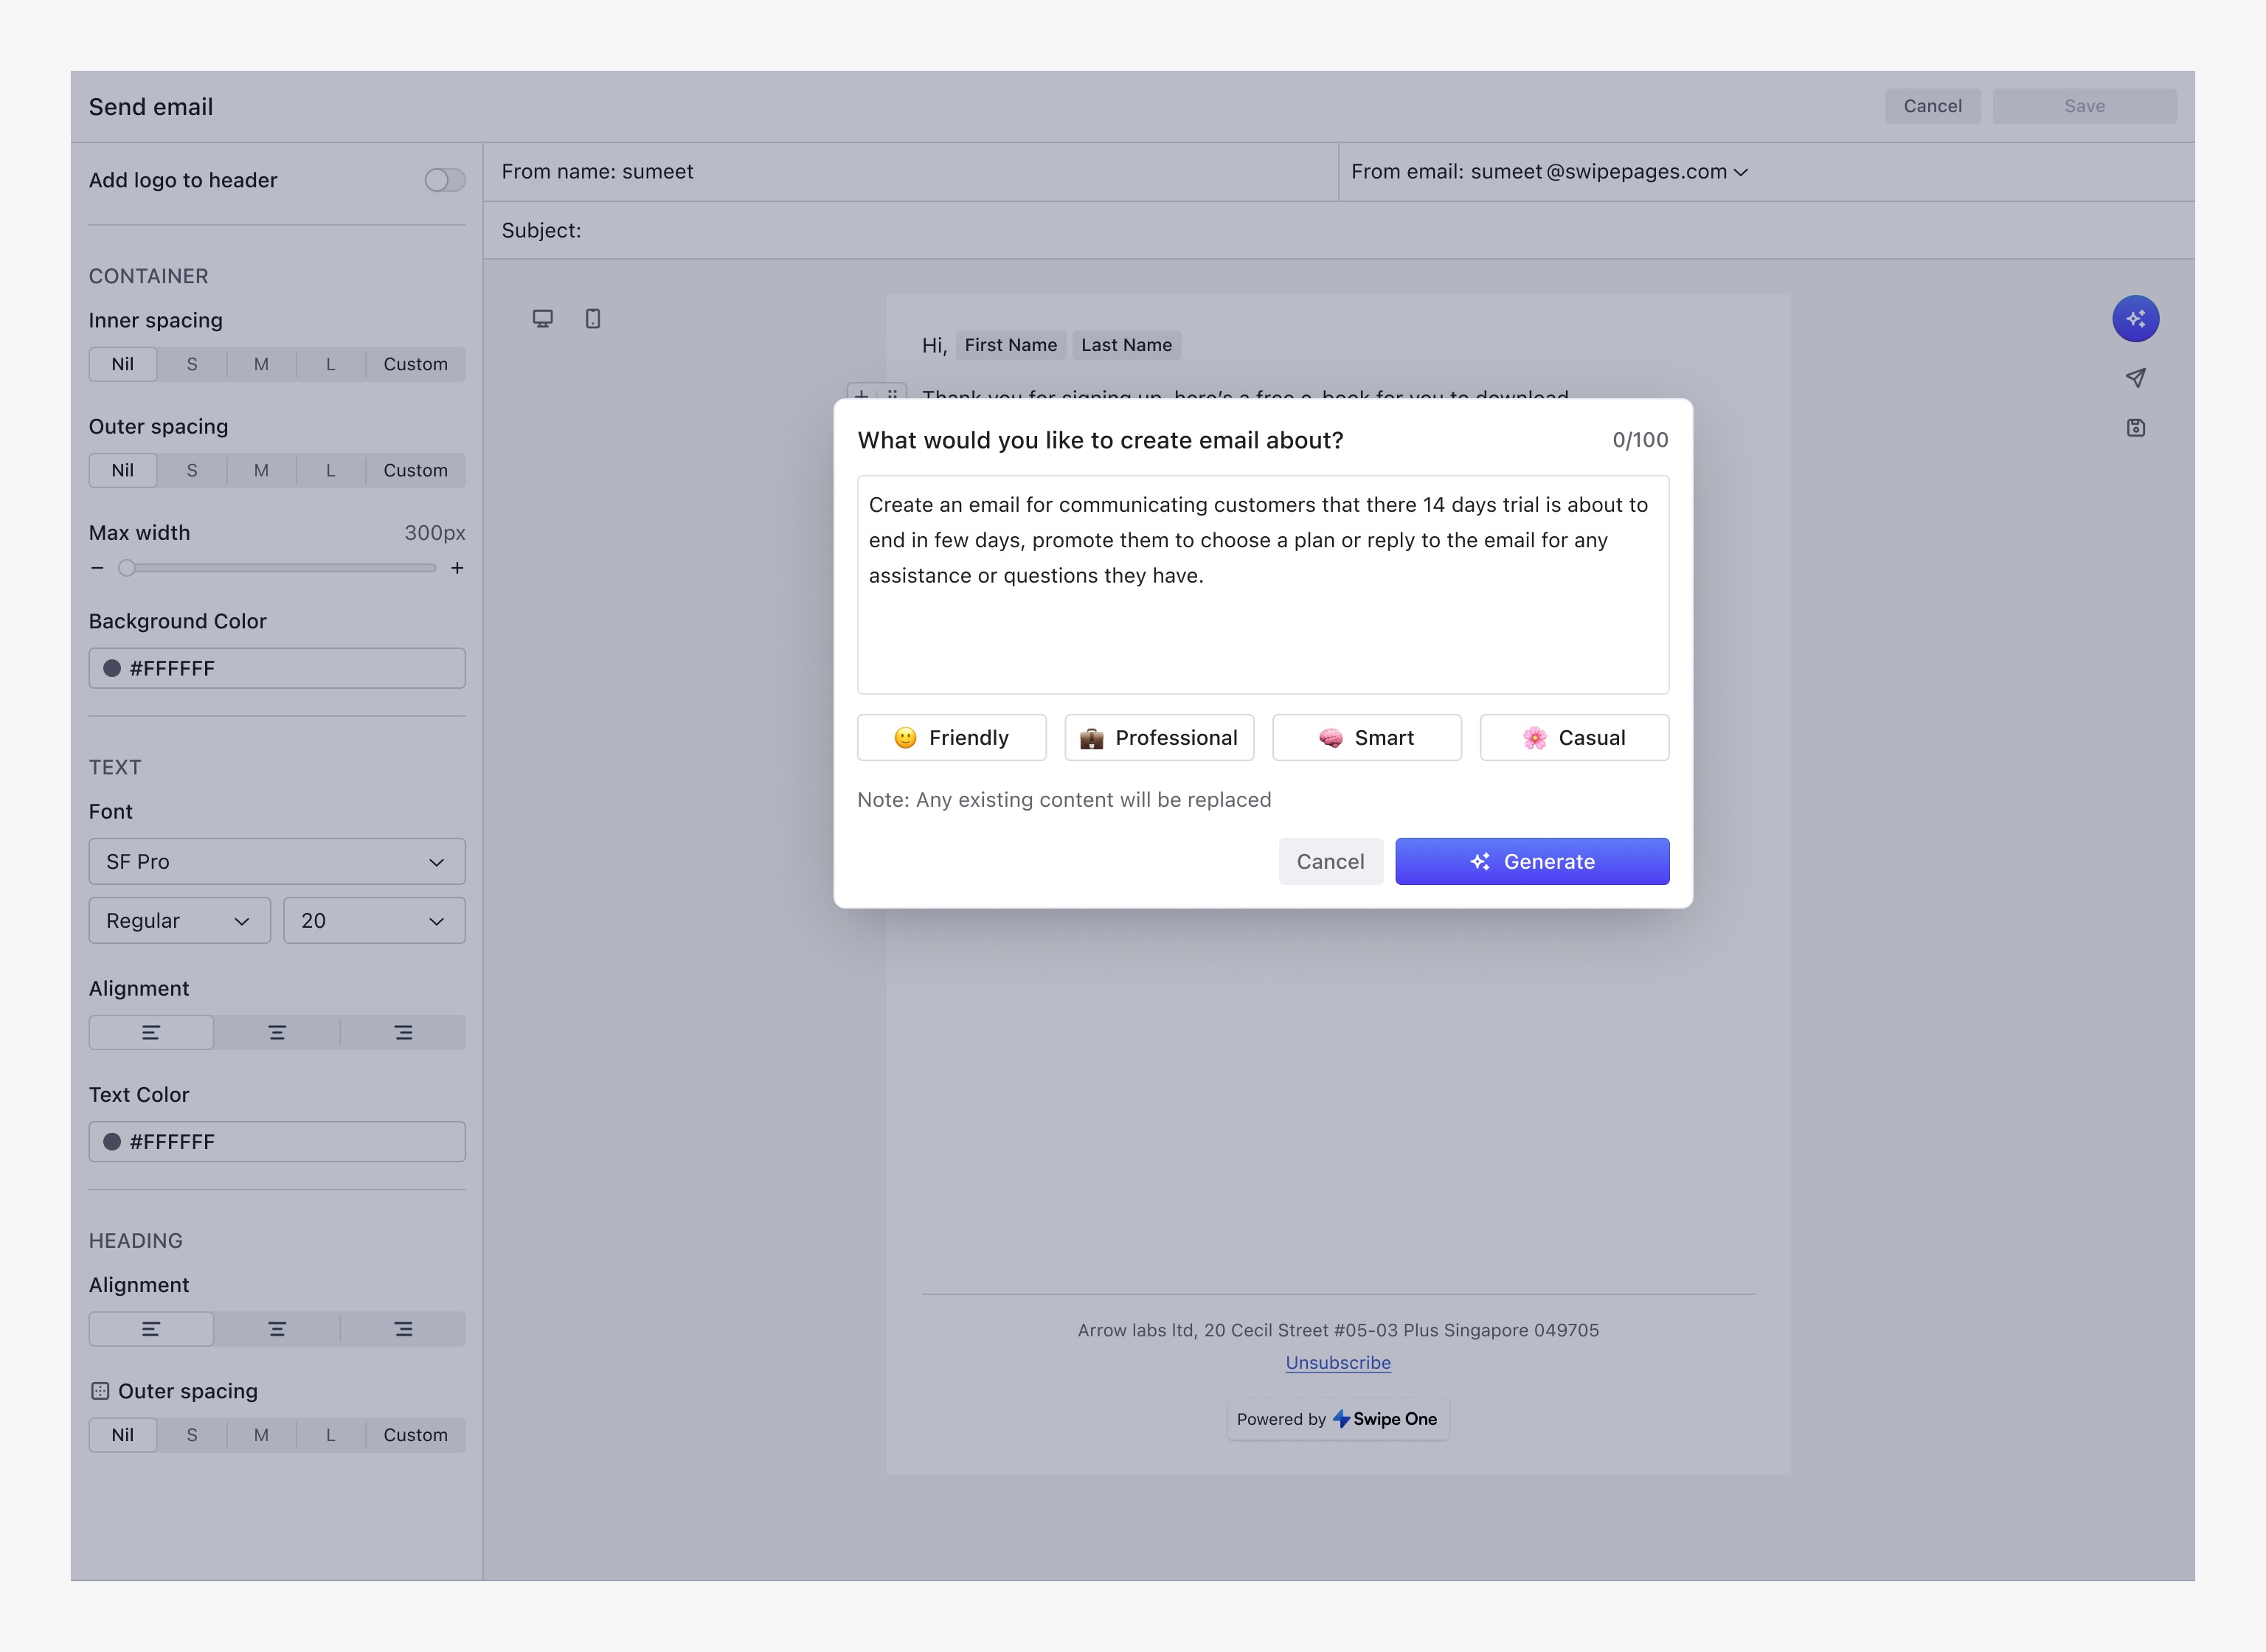Choose the Smart tone option

1367,737
